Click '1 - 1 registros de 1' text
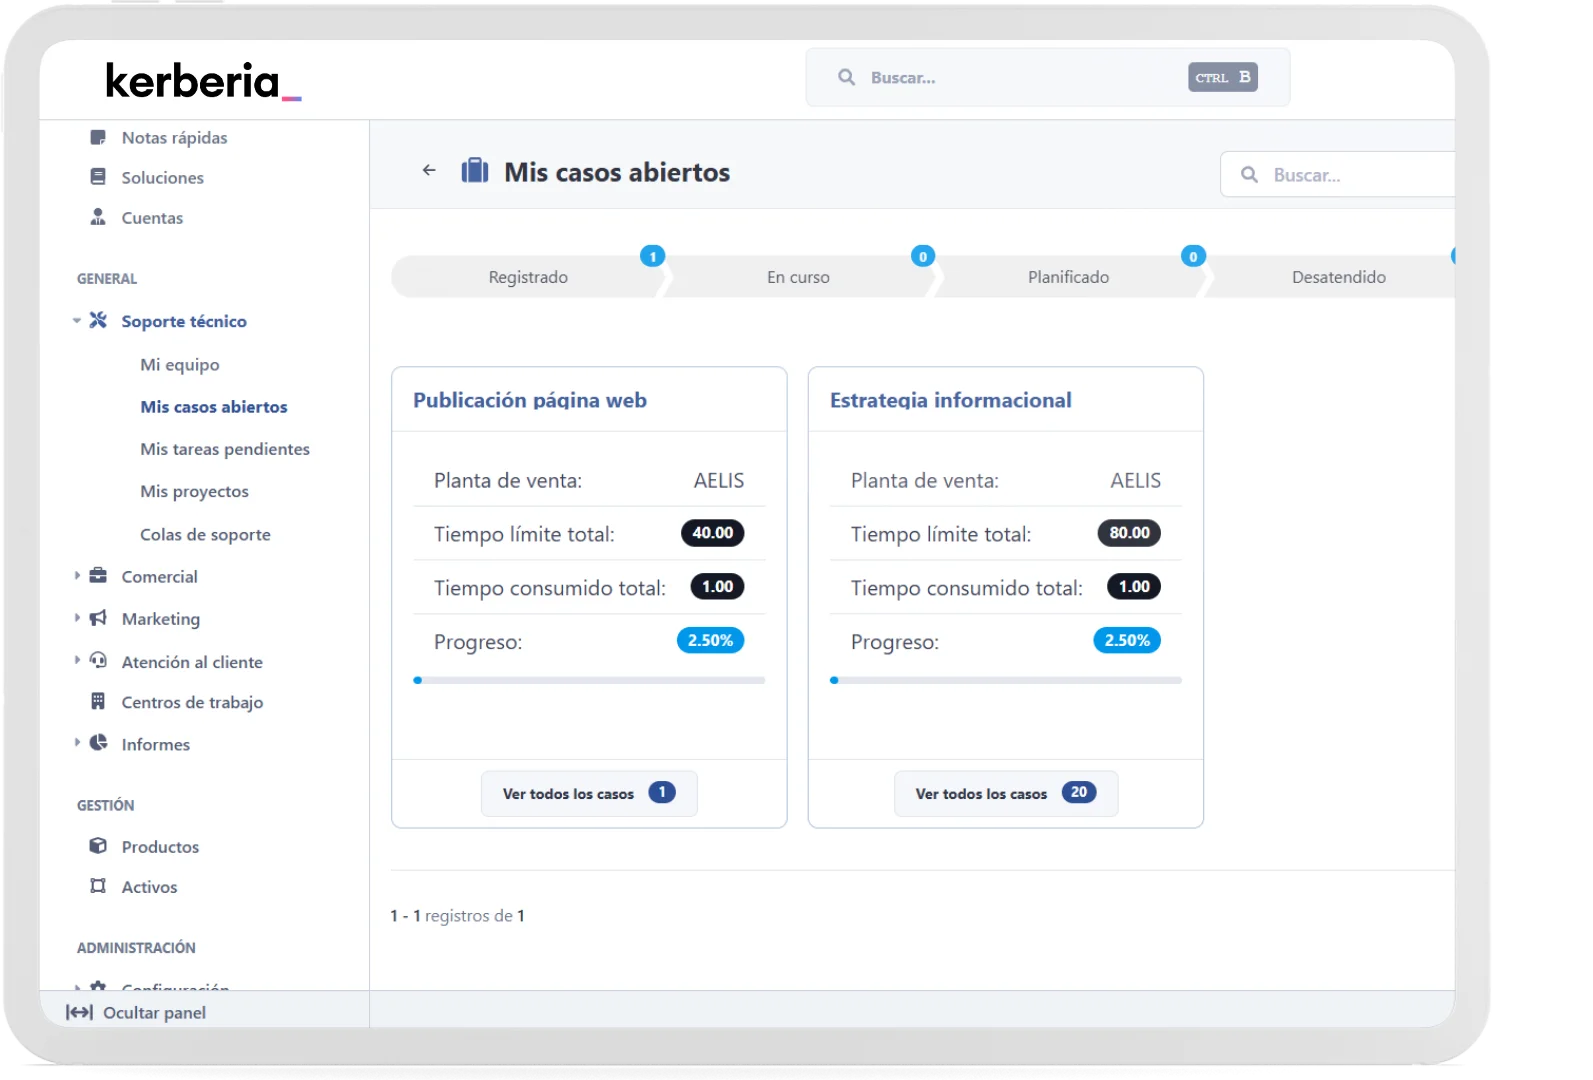 pos(457,916)
